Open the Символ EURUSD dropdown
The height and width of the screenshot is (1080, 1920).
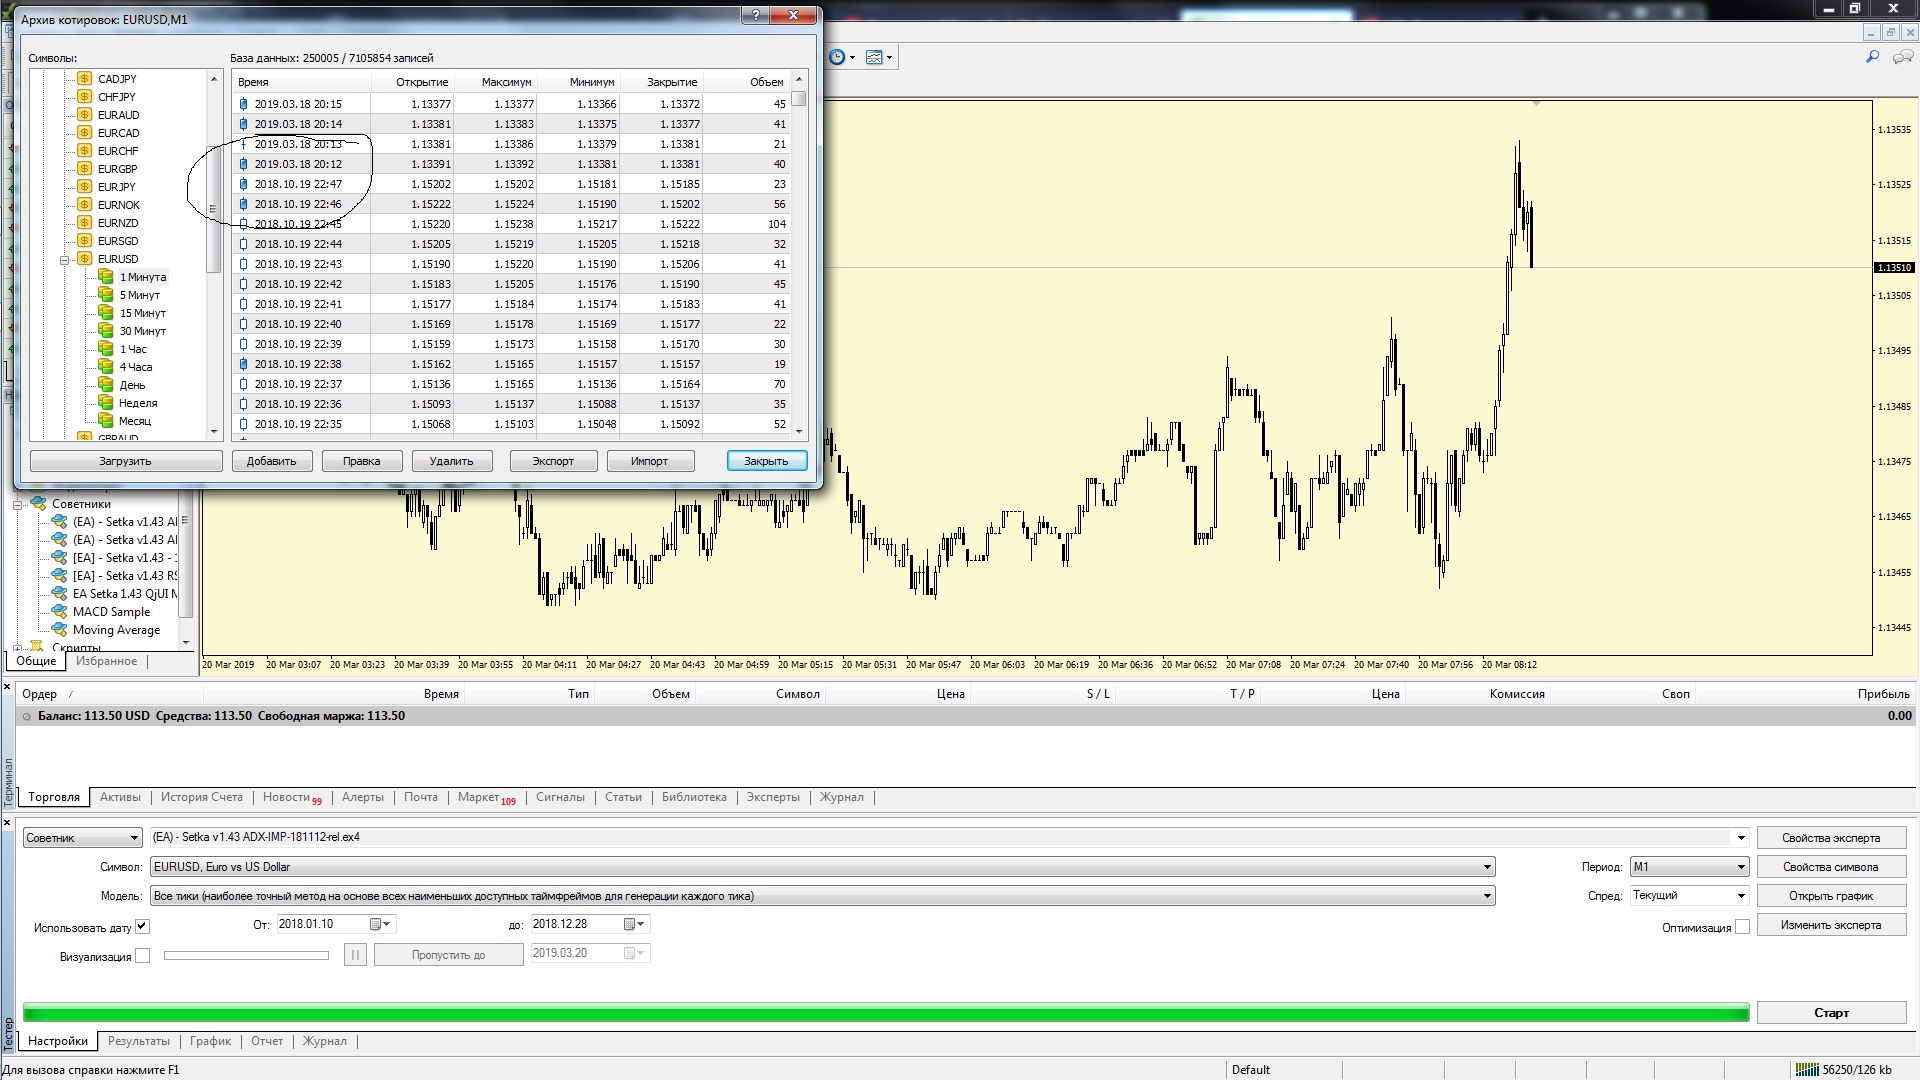(x=1487, y=867)
